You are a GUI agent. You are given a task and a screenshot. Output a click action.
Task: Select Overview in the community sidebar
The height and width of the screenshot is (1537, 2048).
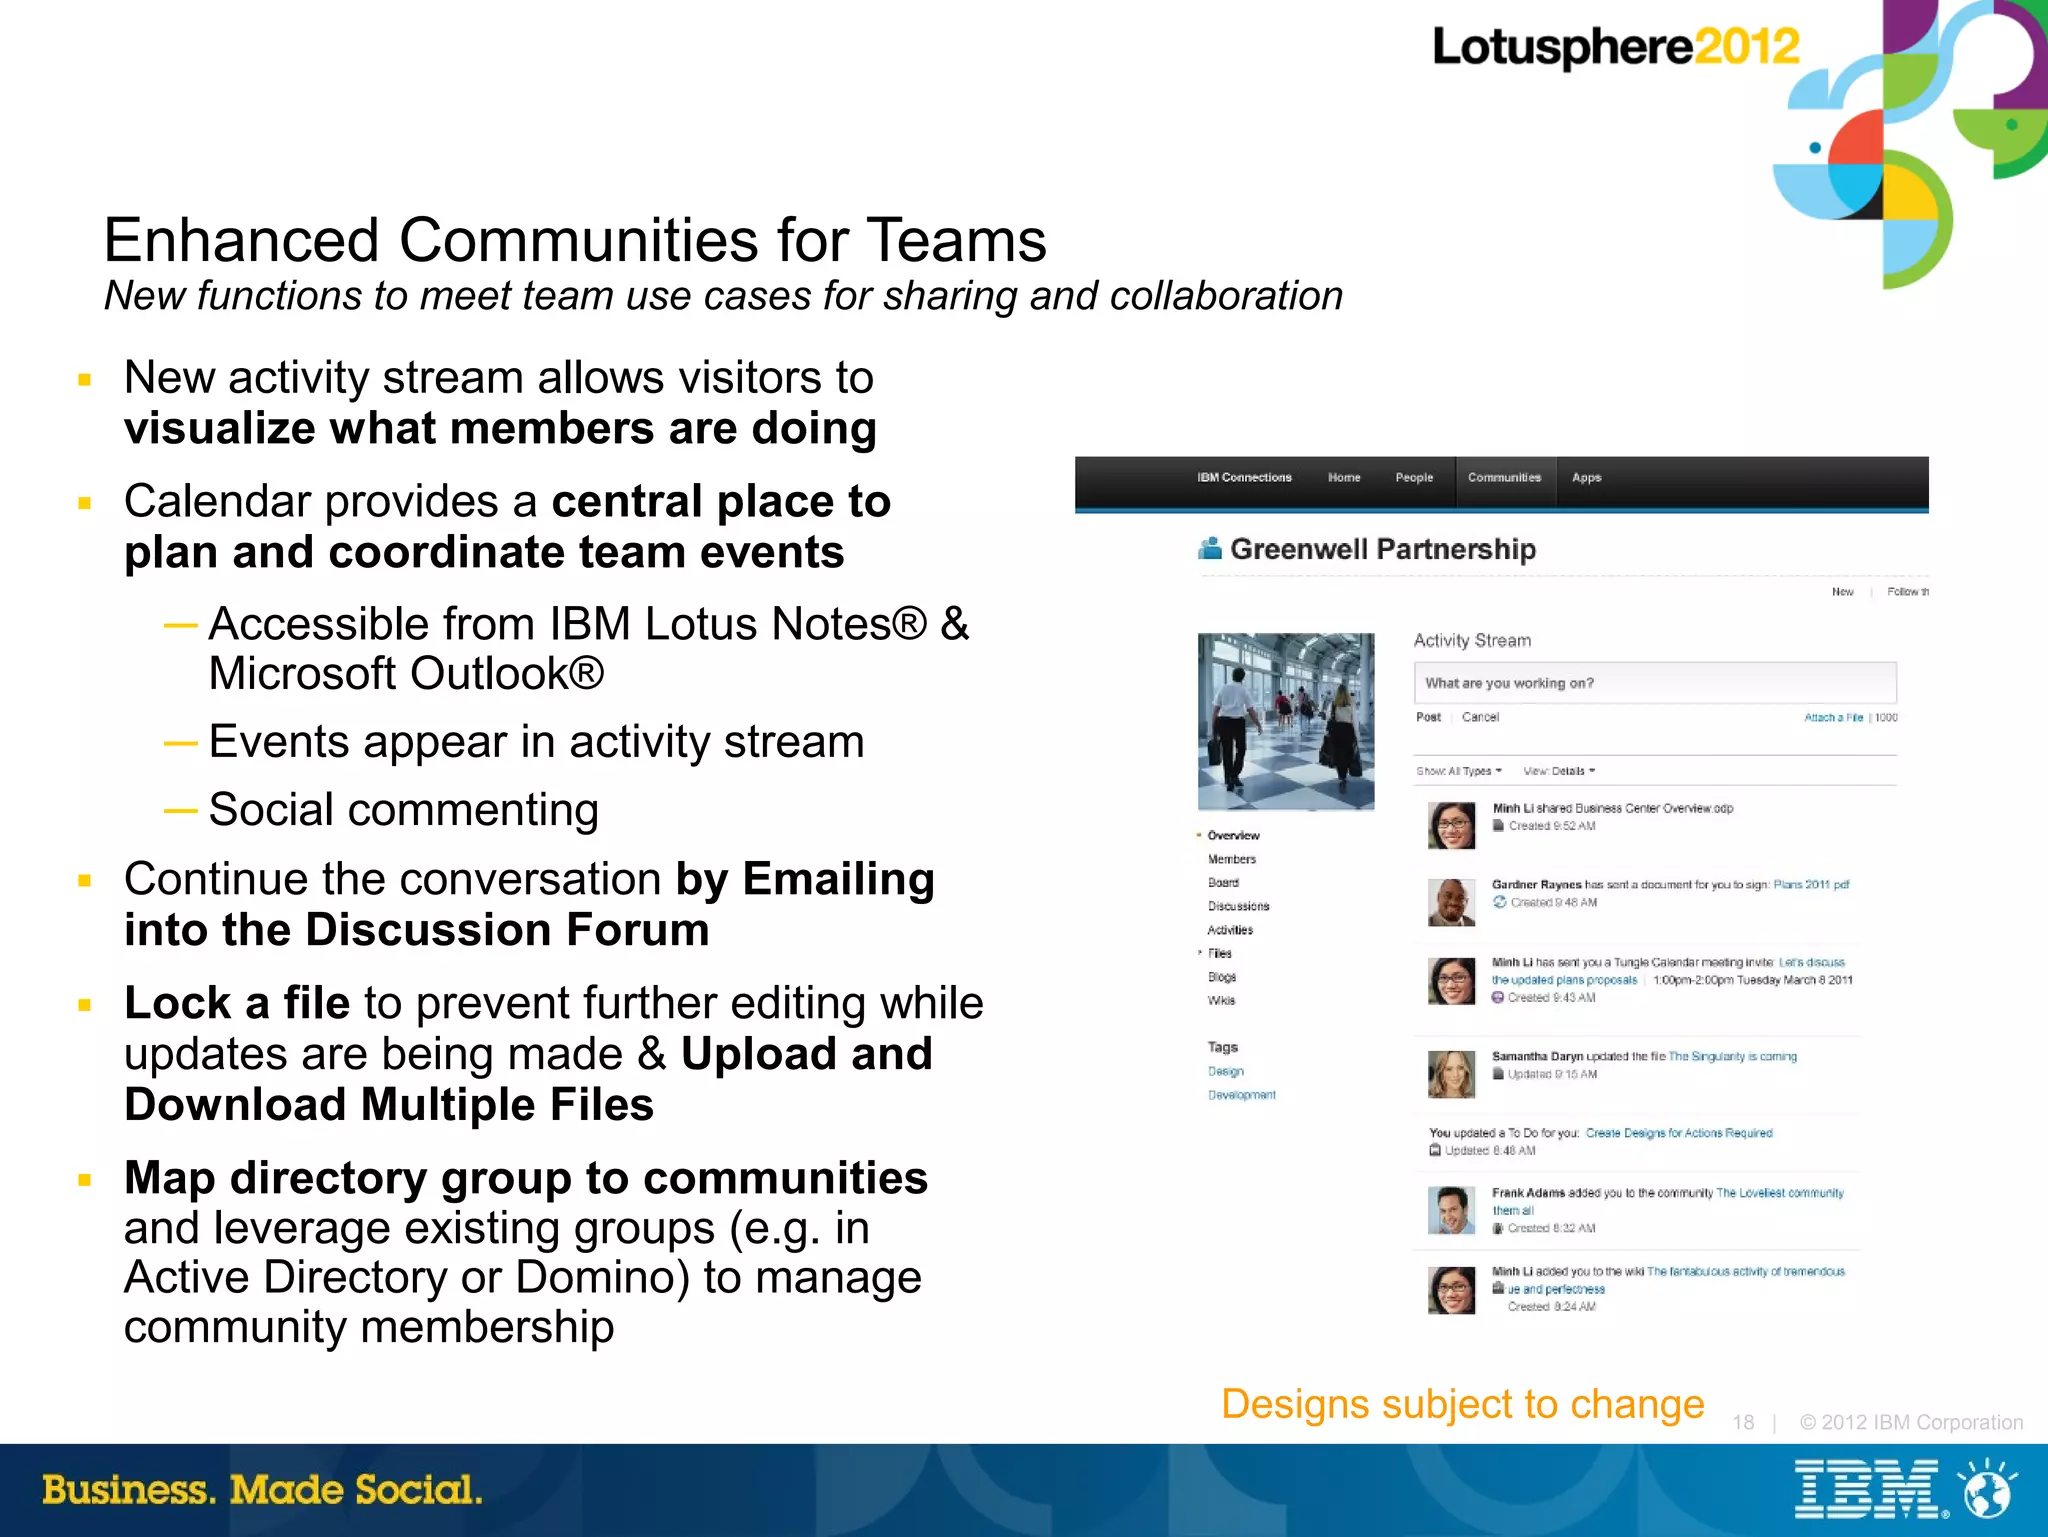coord(1233,835)
